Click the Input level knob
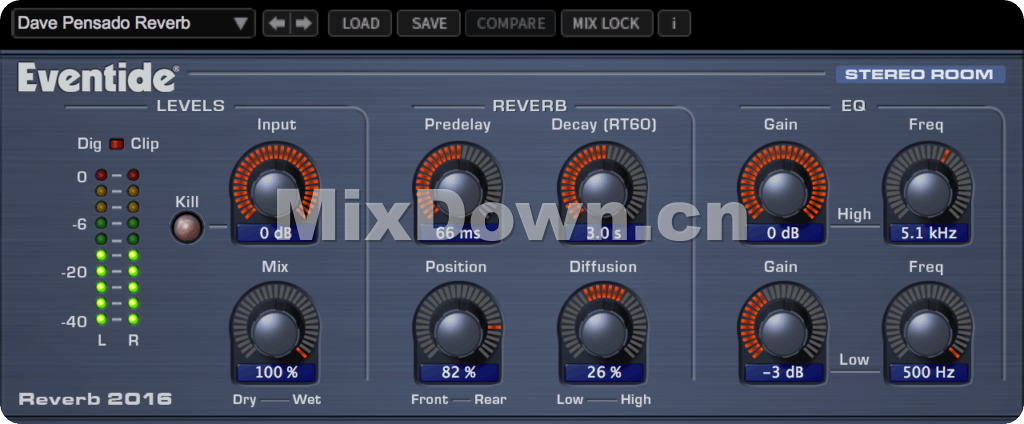 pyautogui.click(x=276, y=187)
